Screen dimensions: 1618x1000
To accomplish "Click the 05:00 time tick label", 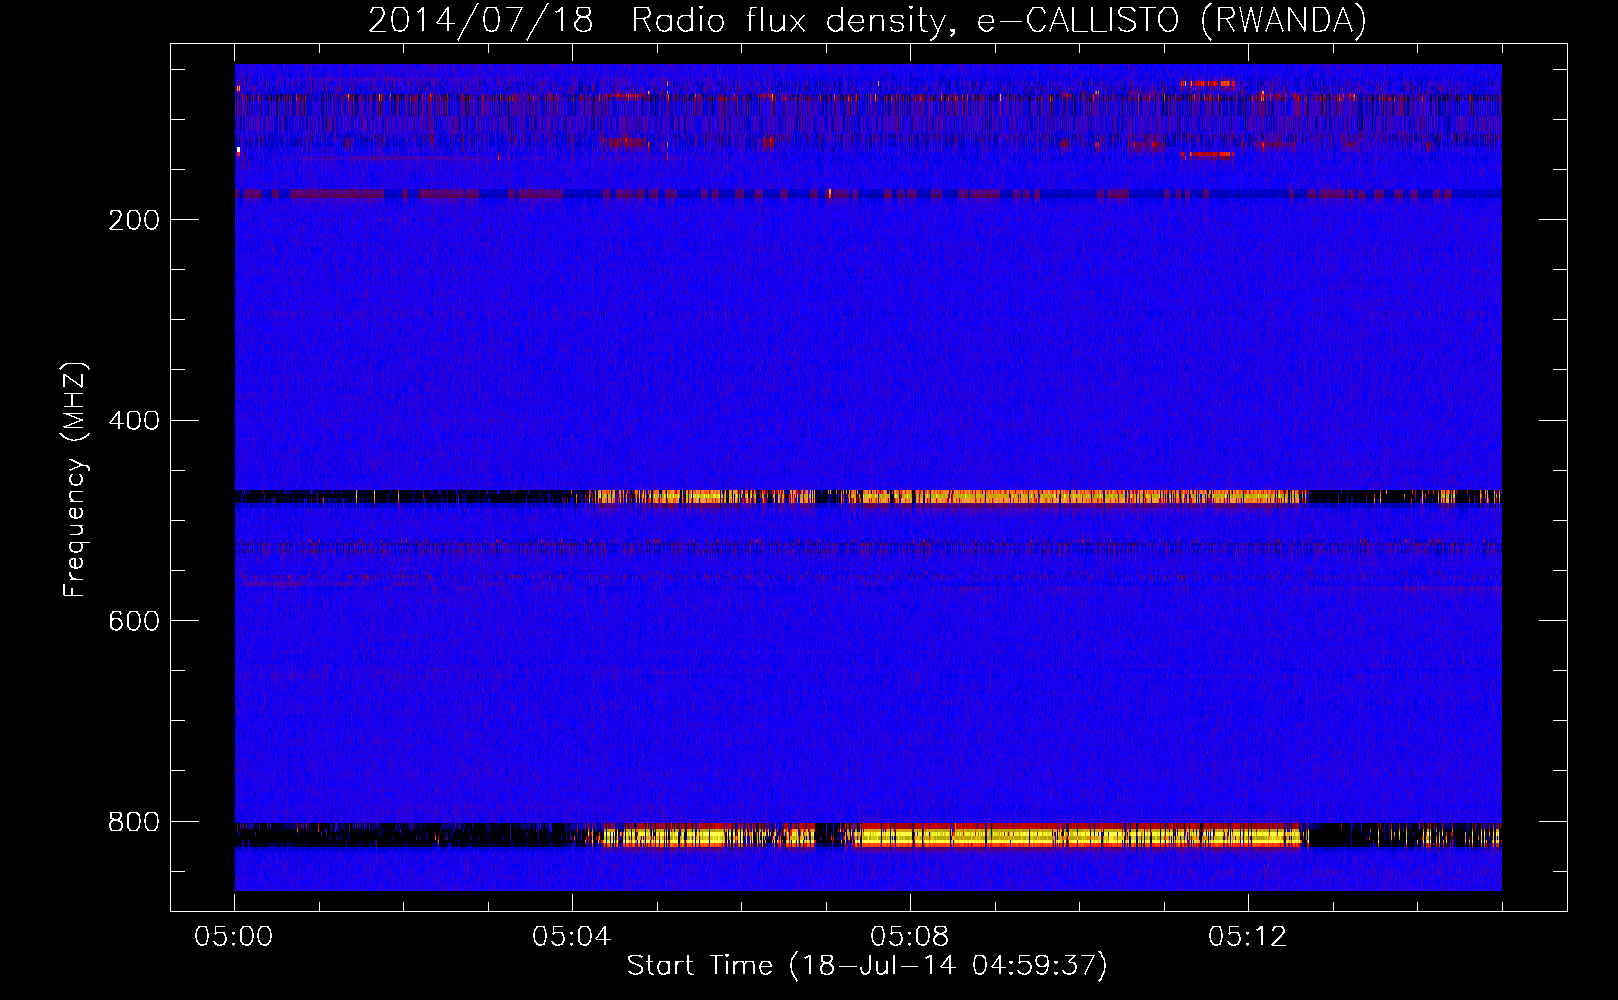I will pos(234,937).
